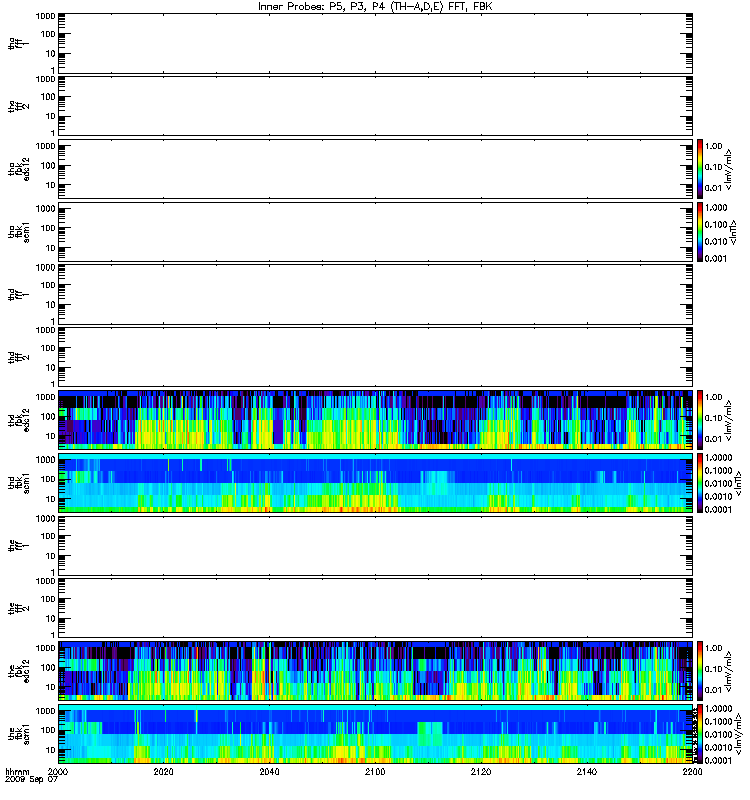
Task: Click the '2009 Sep 07' date label
Action: point(31,780)
